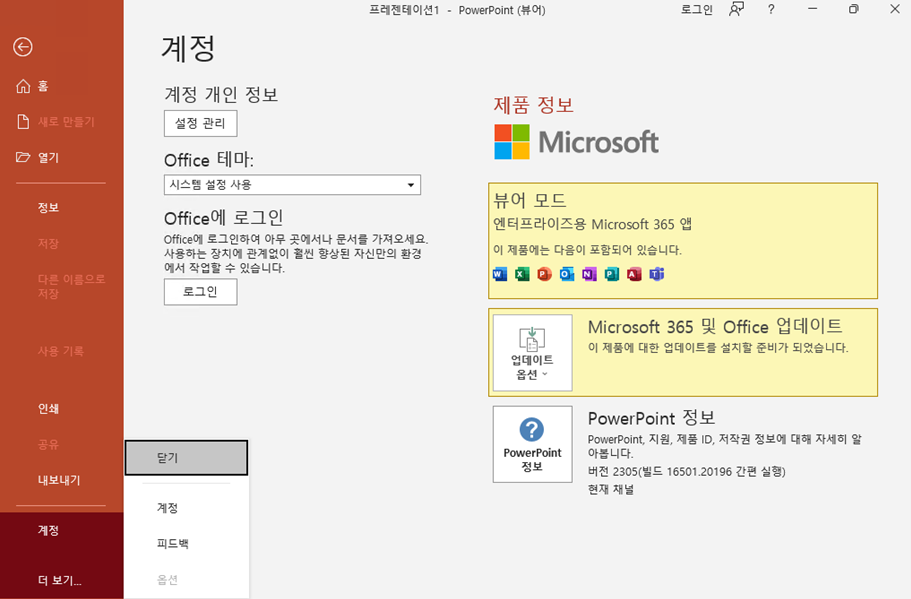Restore down the PowerPoint window

(x=853, y=9)
